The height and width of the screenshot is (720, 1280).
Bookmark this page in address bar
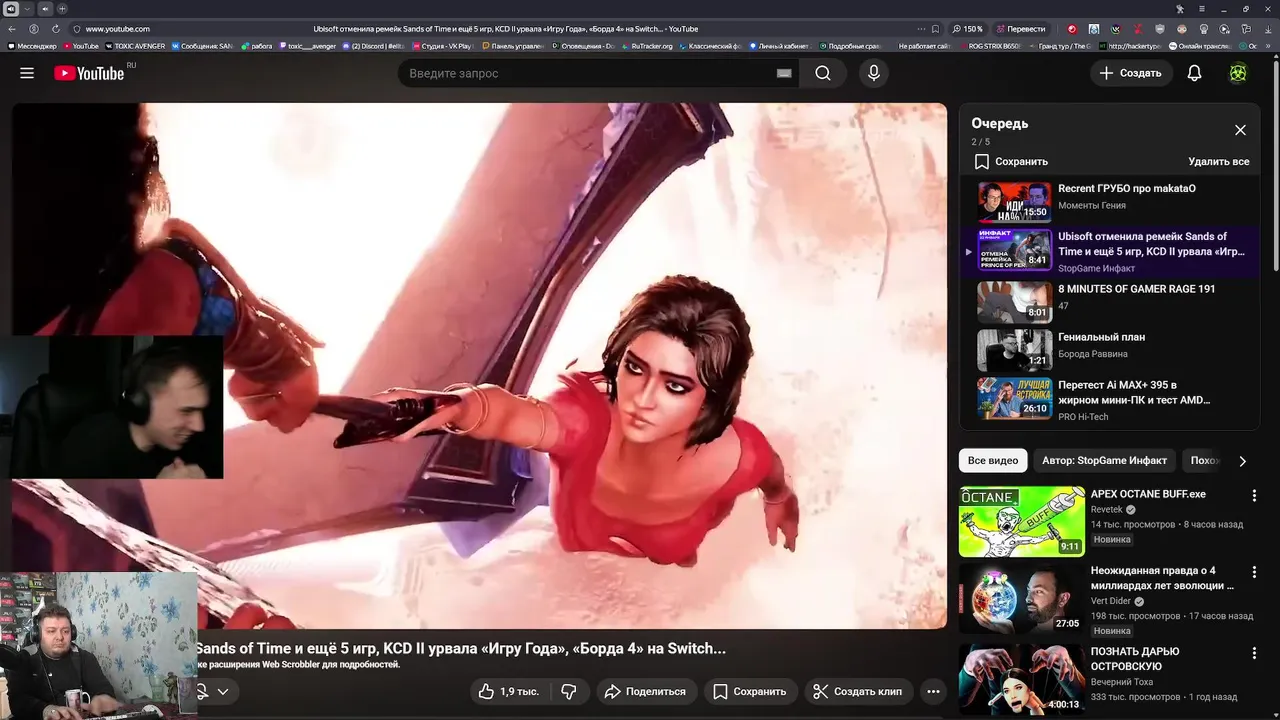point(935,29)
